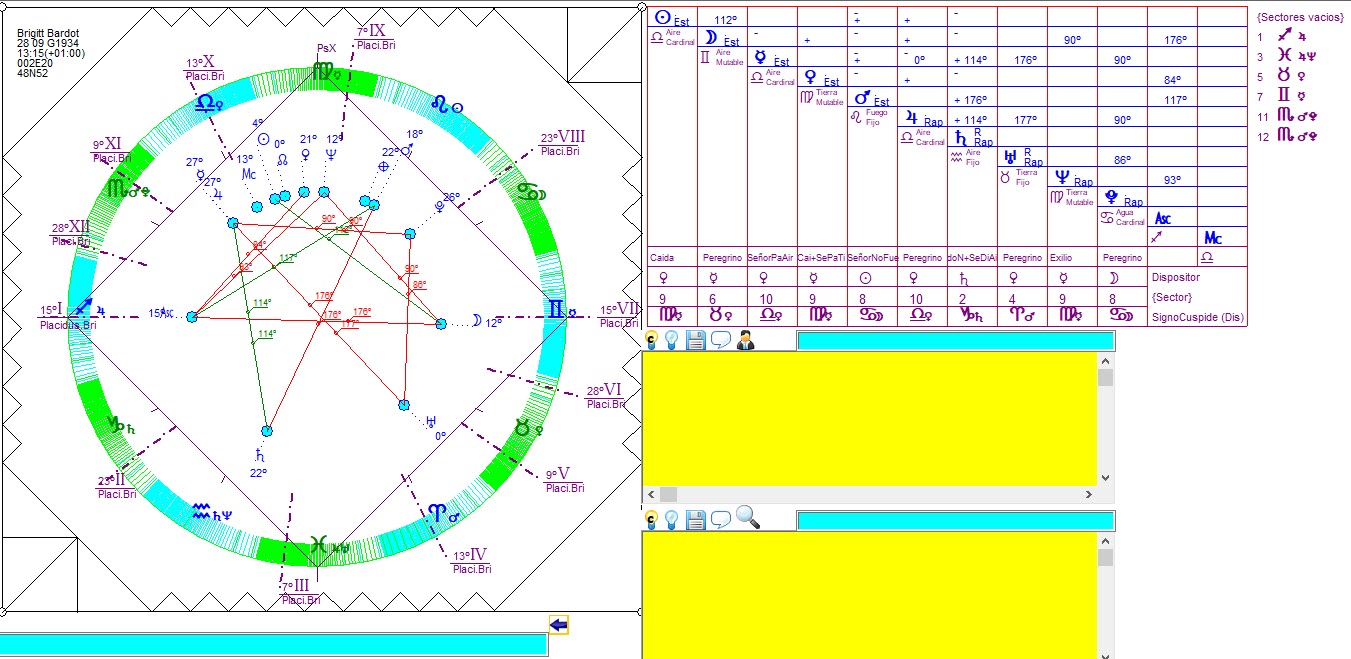Click the Cancer sign on the zodiac wheel
The height and width of the screenshot is (659, 1351).
coord(525,192)
